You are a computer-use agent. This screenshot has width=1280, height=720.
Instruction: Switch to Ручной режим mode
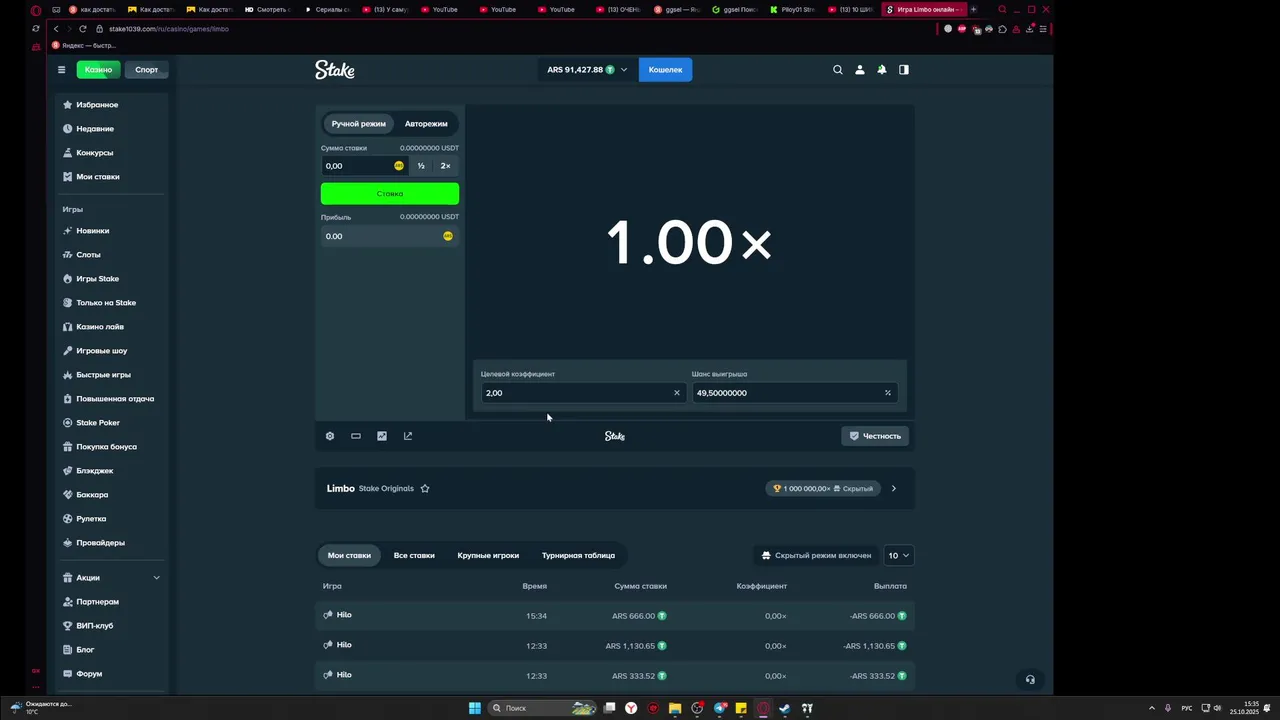pos(359,124)
